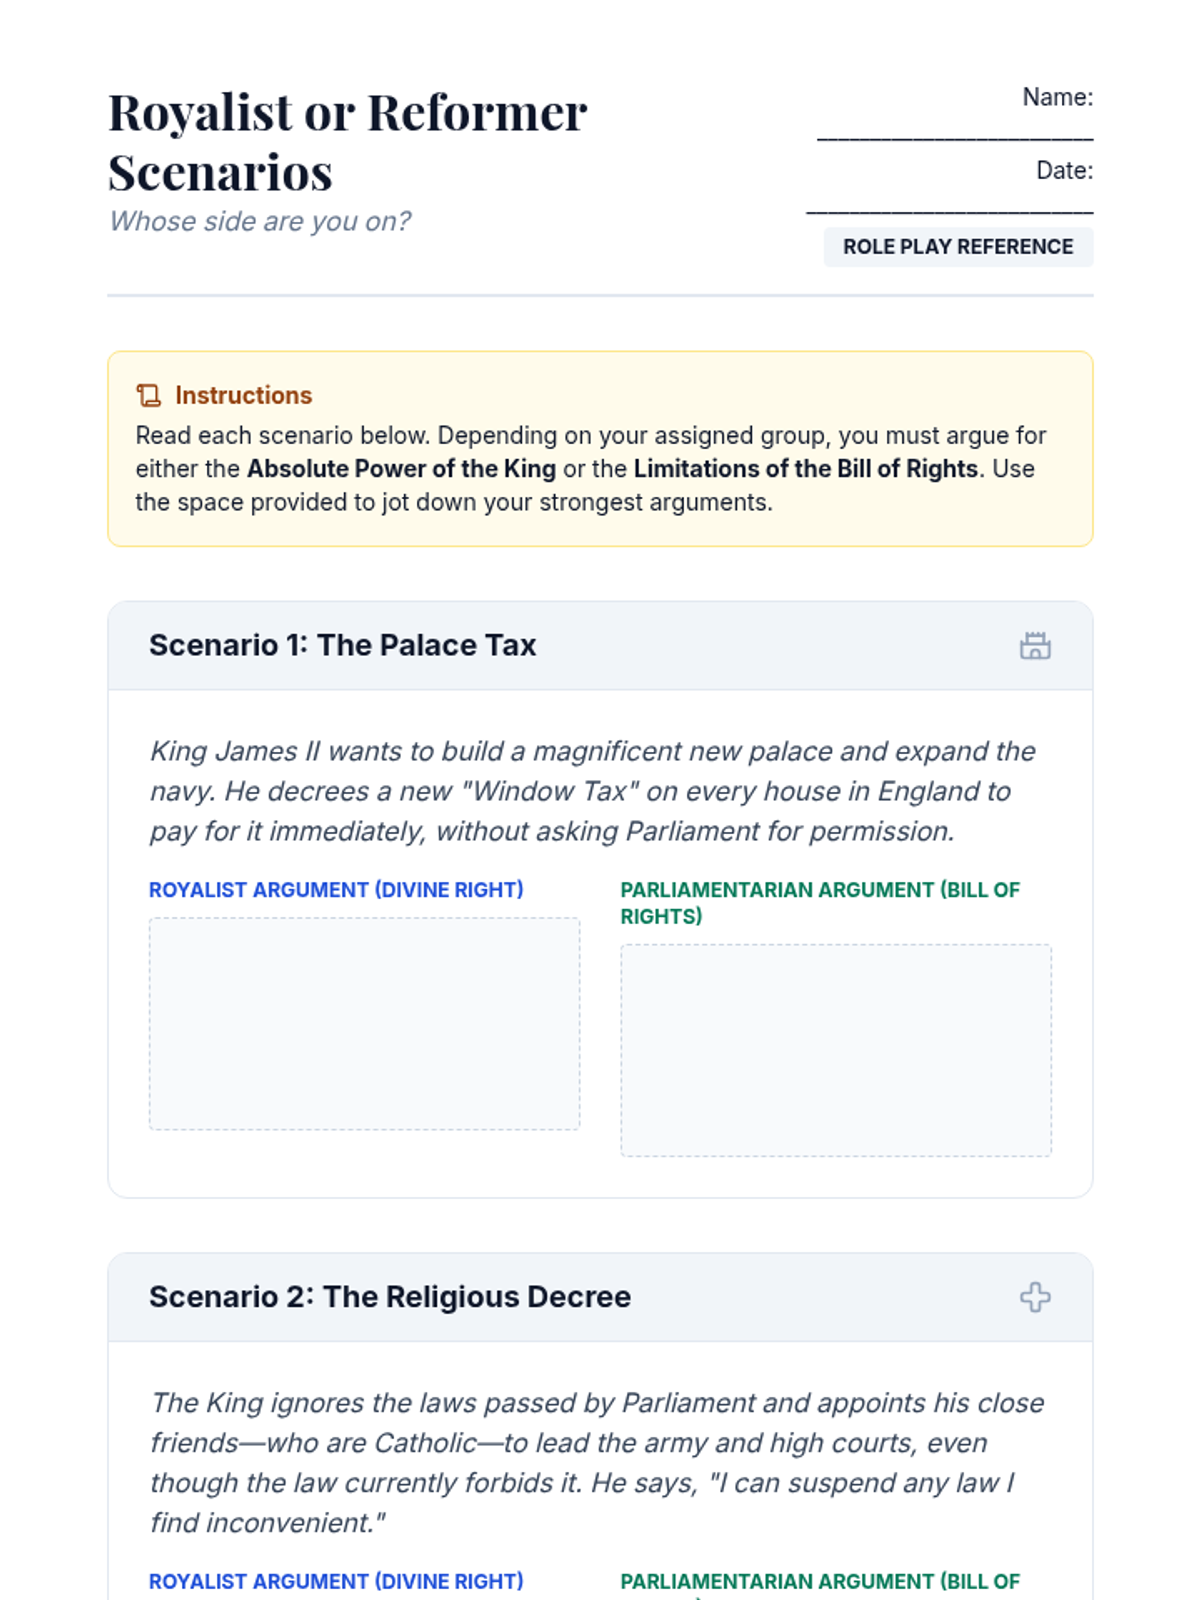
Task: Click the King James II scenario paragraph
Action: (x=593, y=791)
